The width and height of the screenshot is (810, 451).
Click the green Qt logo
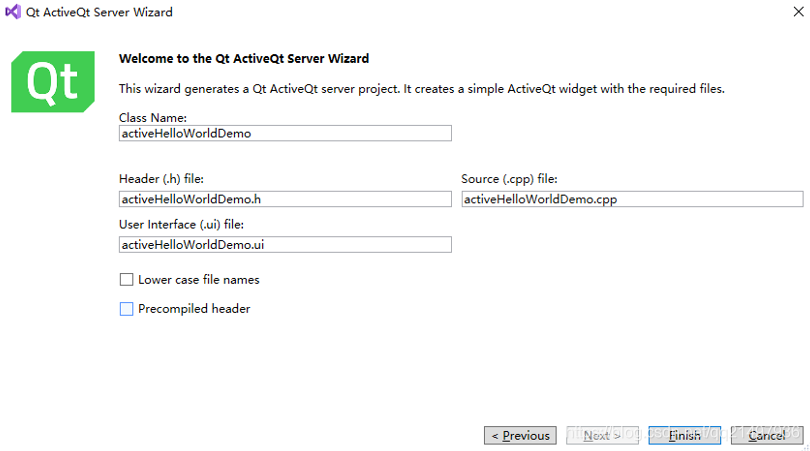pos(53,81)
